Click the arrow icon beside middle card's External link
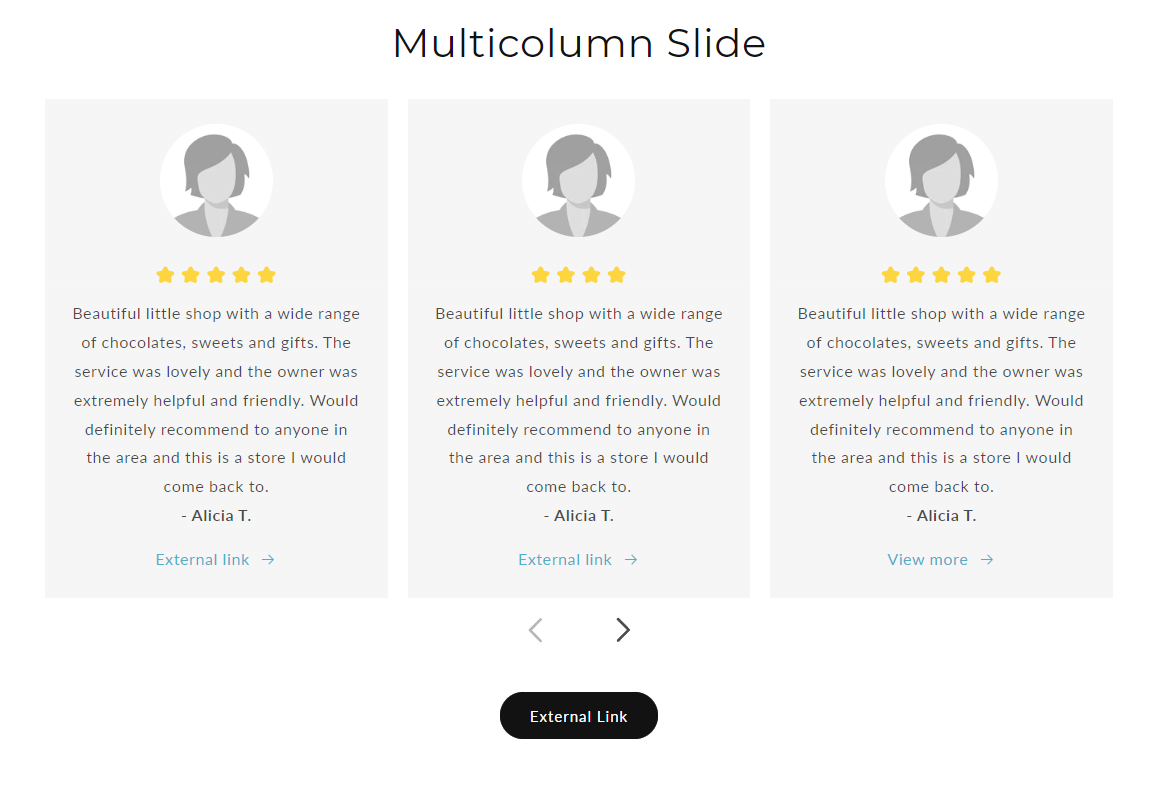1160x789 pixels. 631,560
